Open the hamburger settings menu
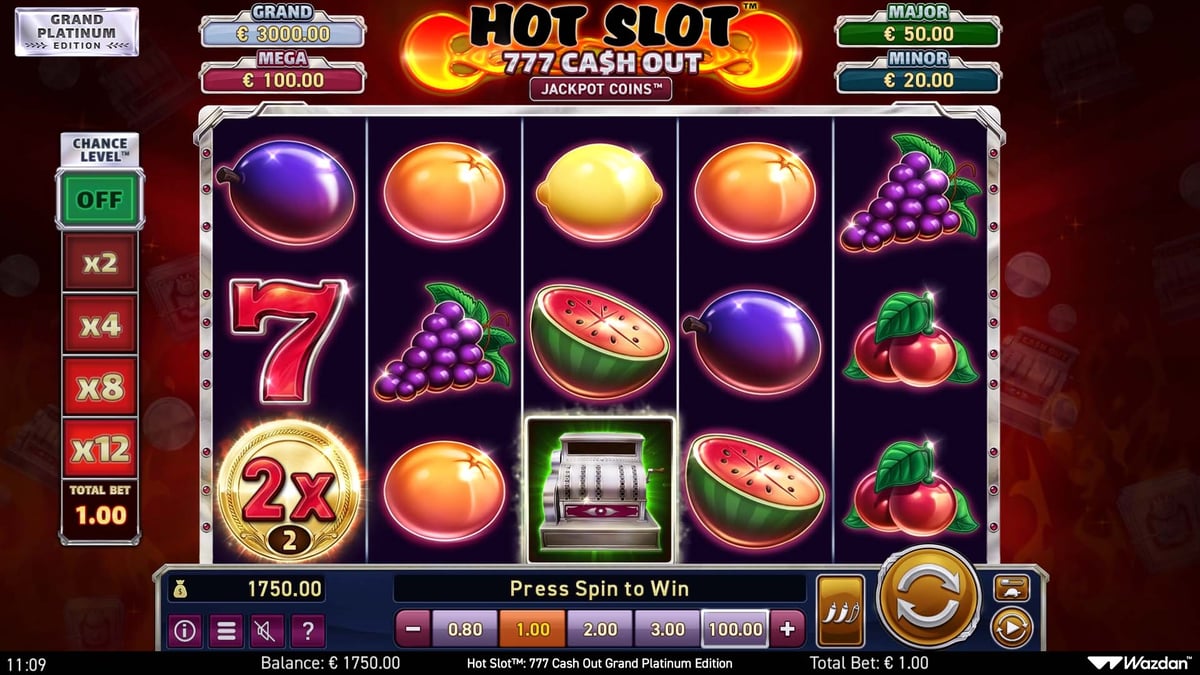 tap(227, 630)
